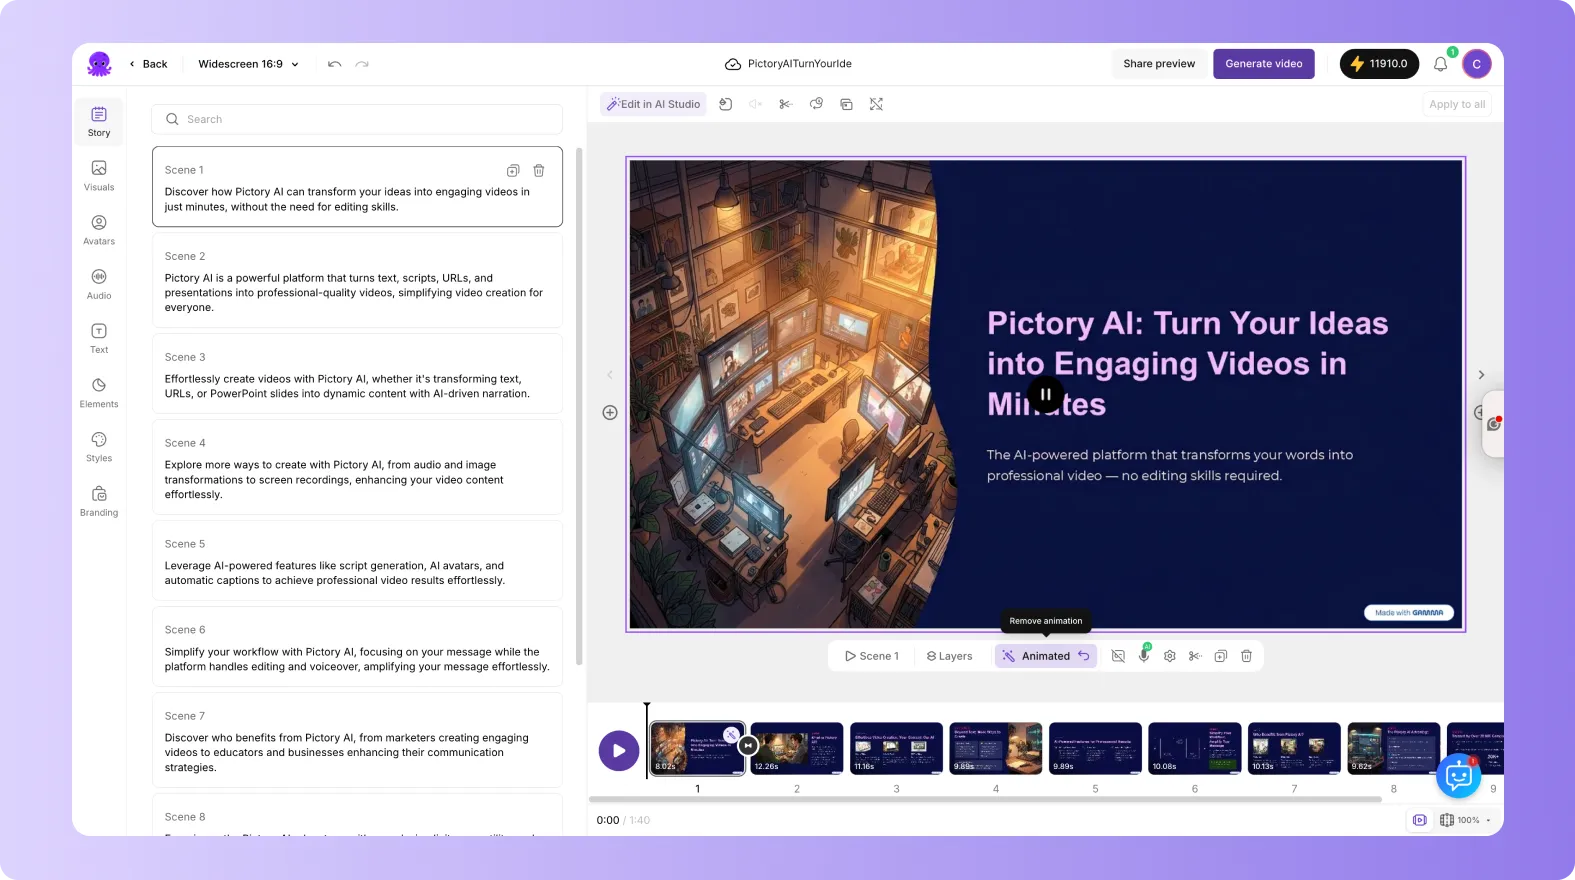Screen dimensions: 1575x880
Task: Delete Scene 1 from the story card
Action: pos(539,170)
